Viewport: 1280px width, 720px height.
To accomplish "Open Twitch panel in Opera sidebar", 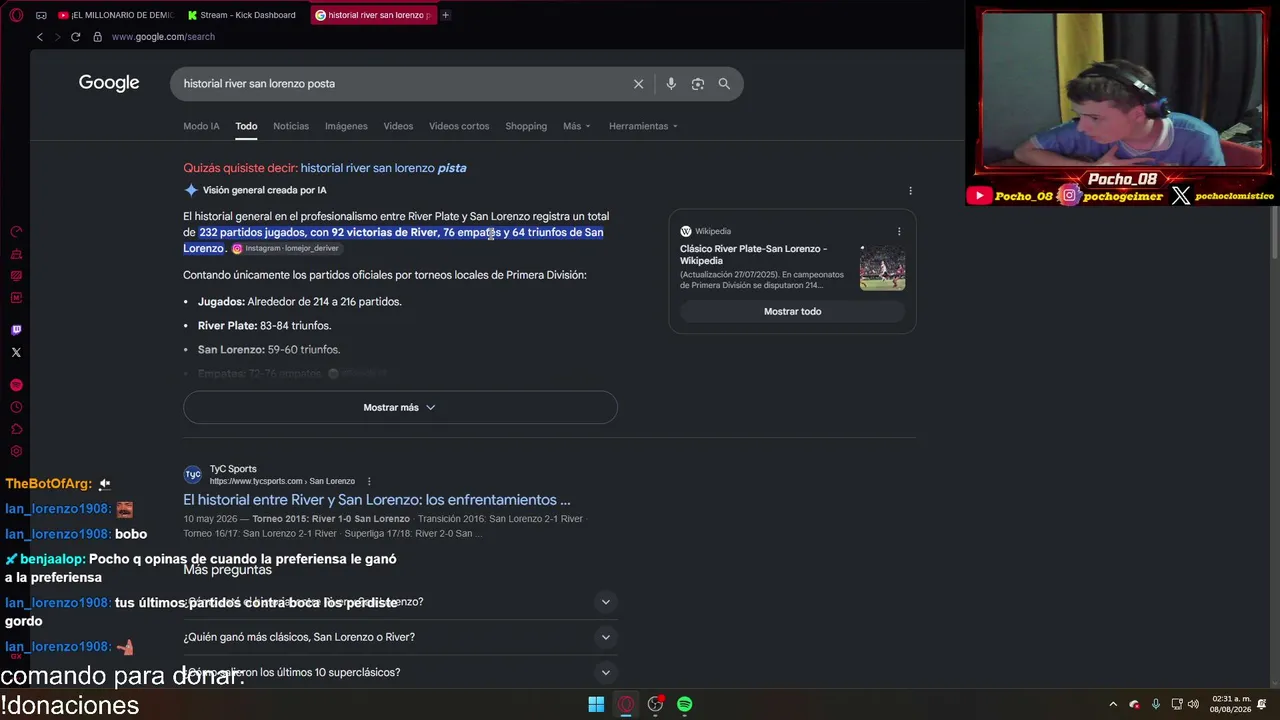I will [16, 330].
